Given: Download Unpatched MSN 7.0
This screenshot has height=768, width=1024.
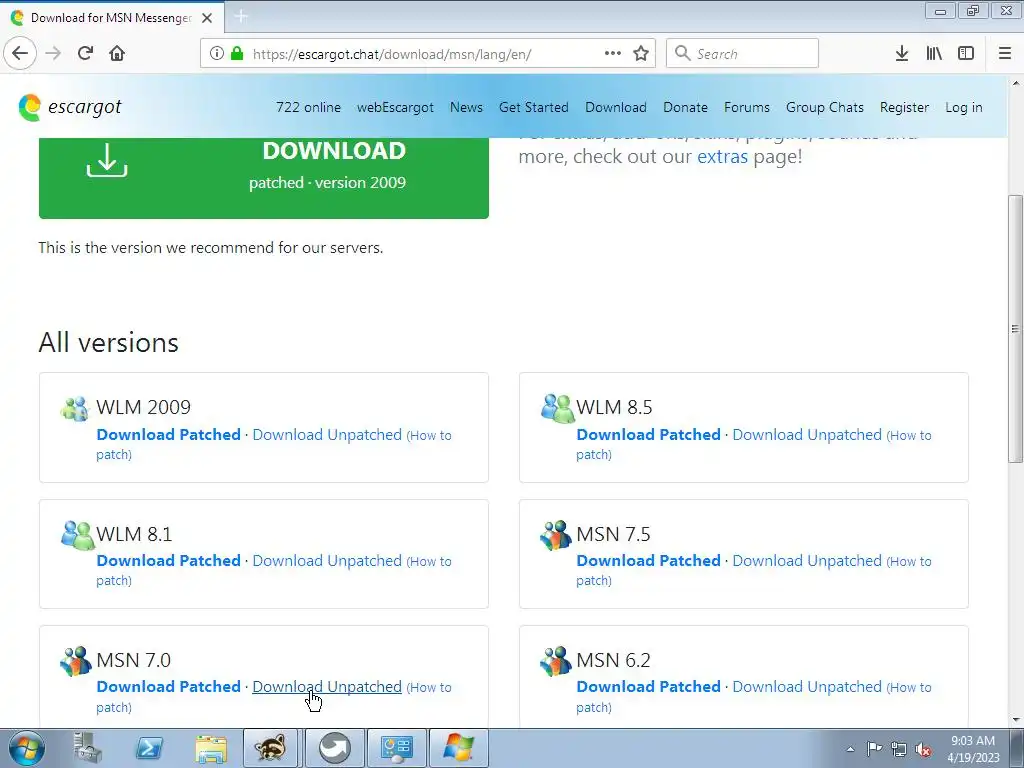Looking at the screenshot, I should [327, 687].
